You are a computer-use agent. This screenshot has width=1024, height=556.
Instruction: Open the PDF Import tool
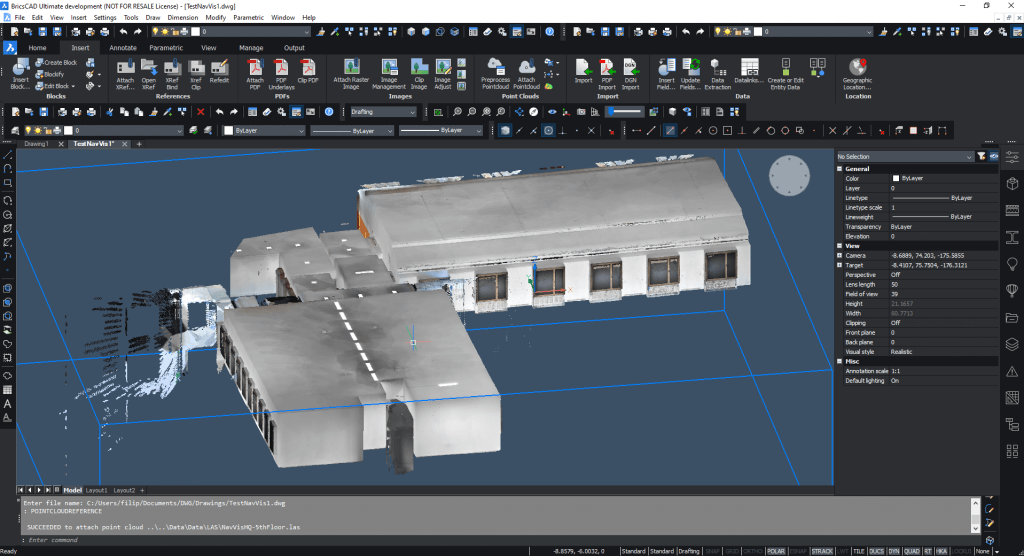(x=607, y=74)
